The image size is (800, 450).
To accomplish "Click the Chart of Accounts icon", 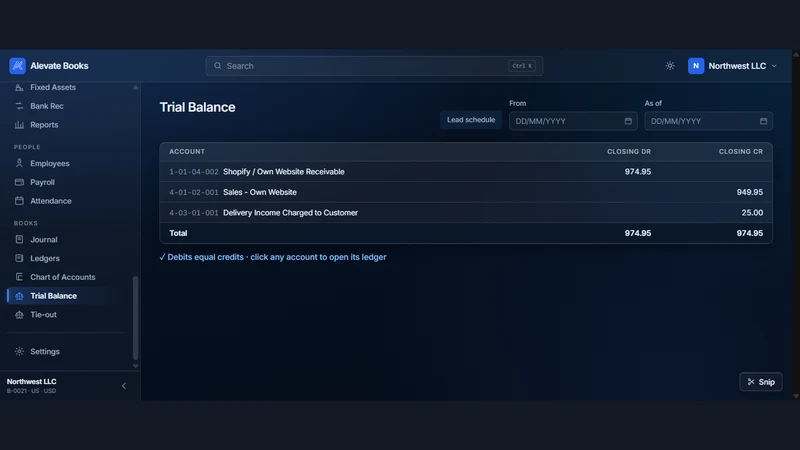I will pos(19,277).
